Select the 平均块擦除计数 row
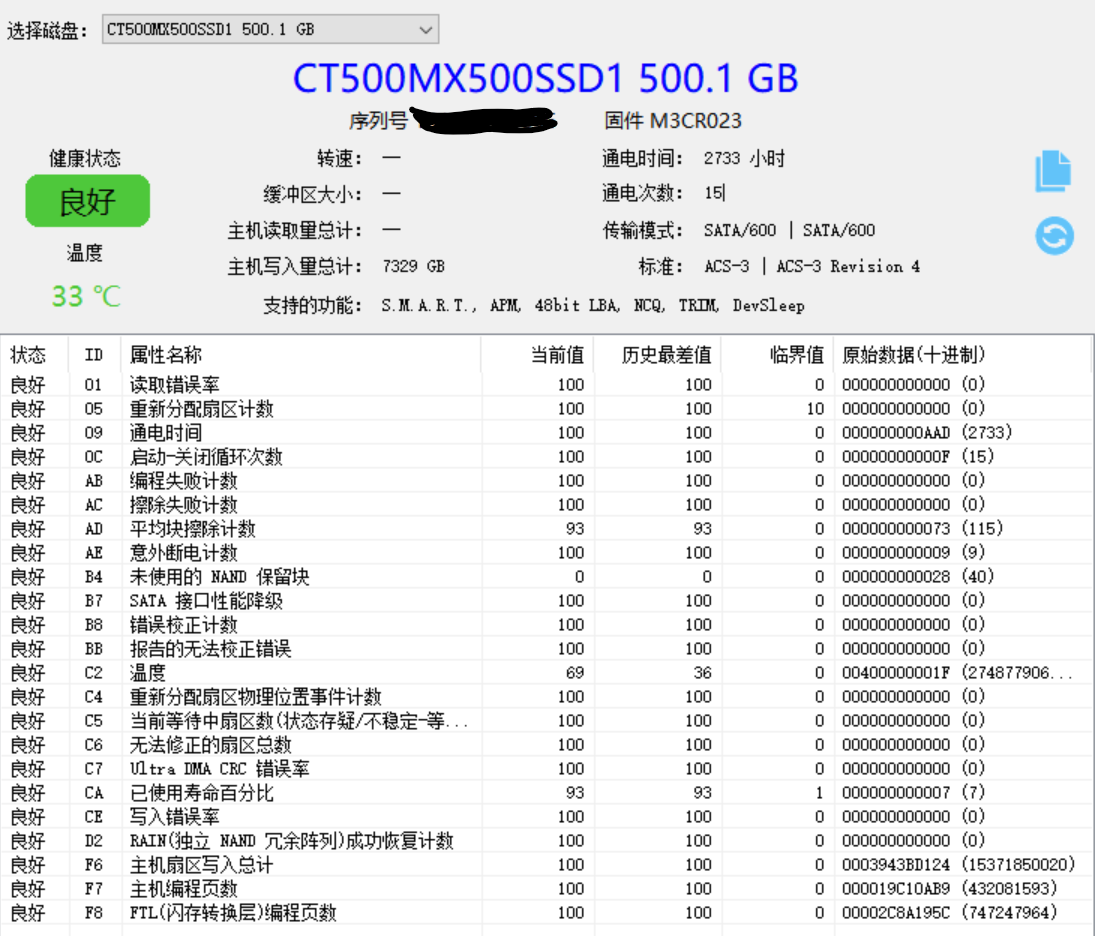The image size is (1095, 936). point(545,529)
